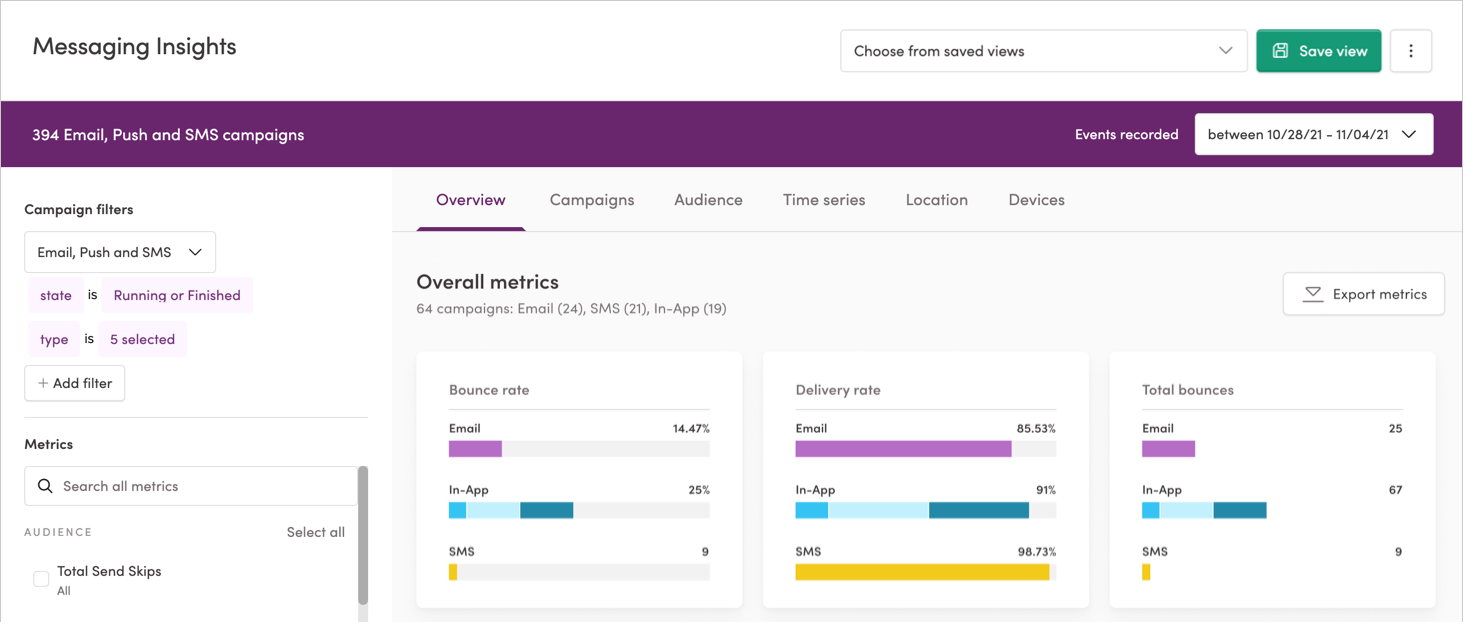
Task: Click the download icon on Export metrics
Action: (1314, 293)
